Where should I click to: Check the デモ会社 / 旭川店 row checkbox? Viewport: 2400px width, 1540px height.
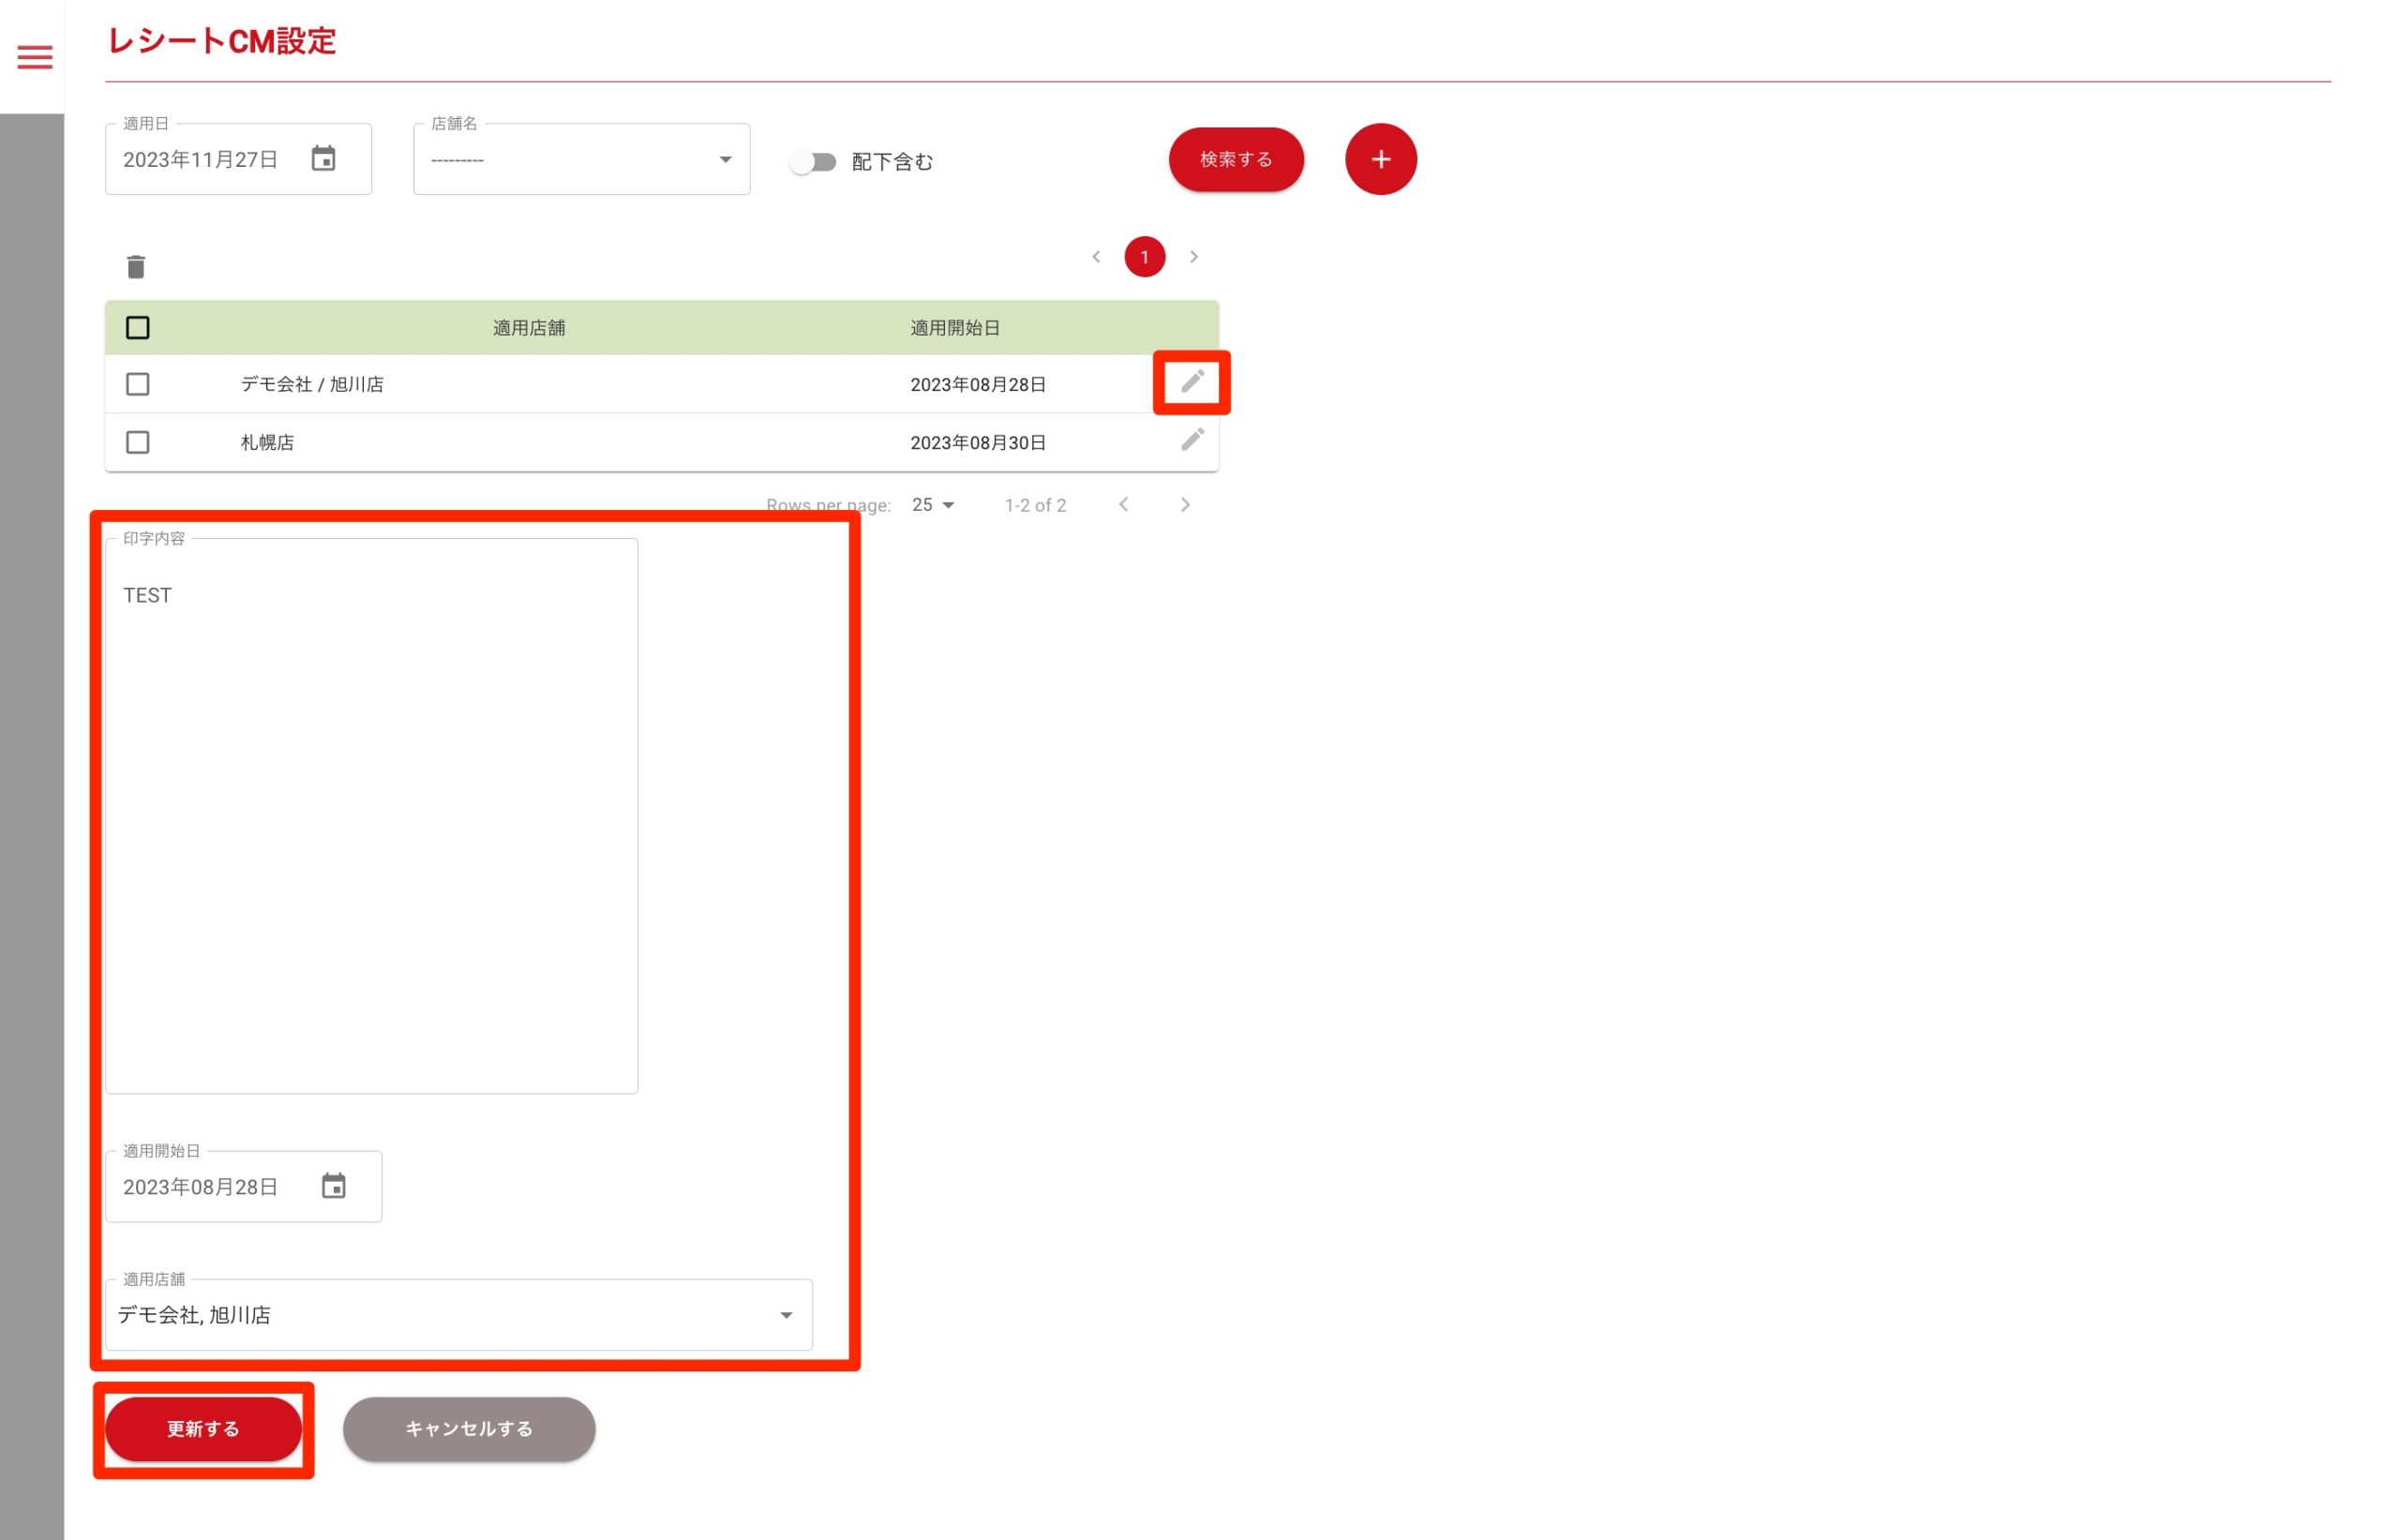(x=138, y=384)
